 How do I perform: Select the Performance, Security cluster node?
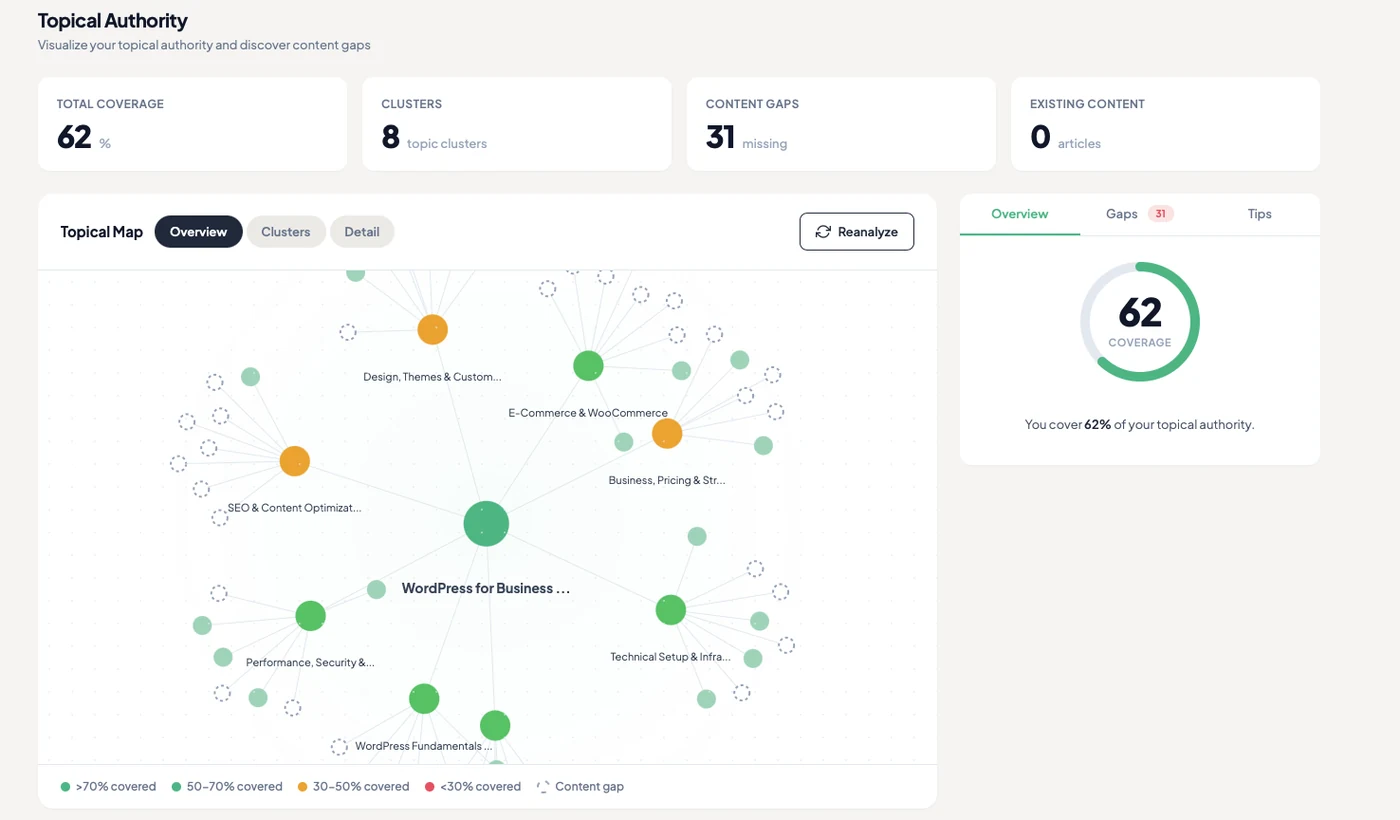coord(311,615)
